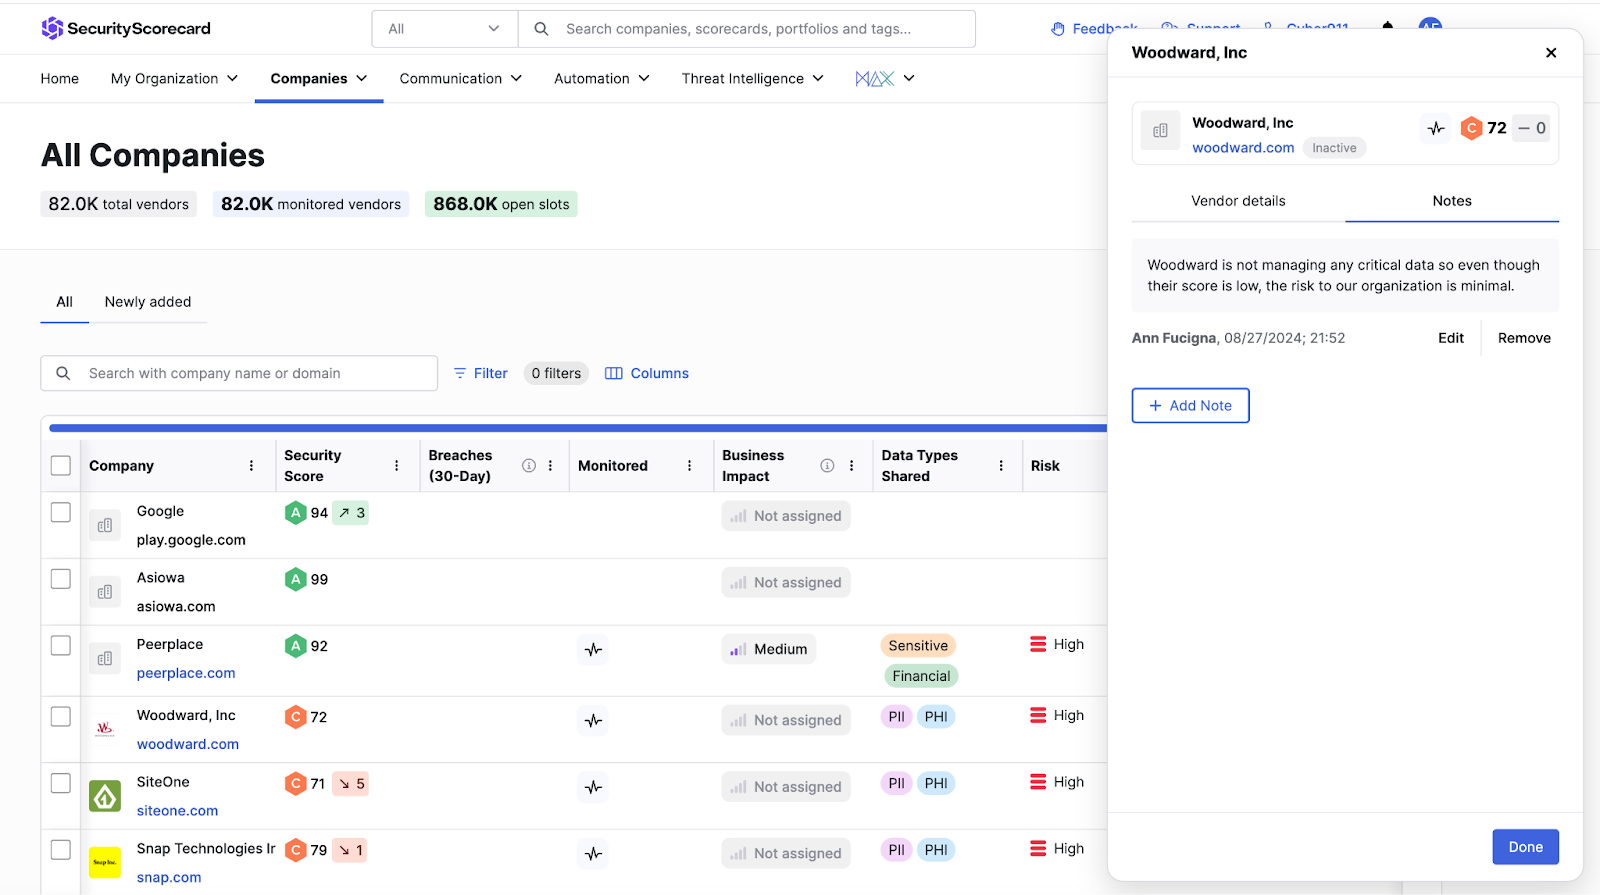Image resolution: width=1600 pixels, height=895 pixels.
Task: Edit Ann Fucigna's note
Action: tap(1451, 338)
